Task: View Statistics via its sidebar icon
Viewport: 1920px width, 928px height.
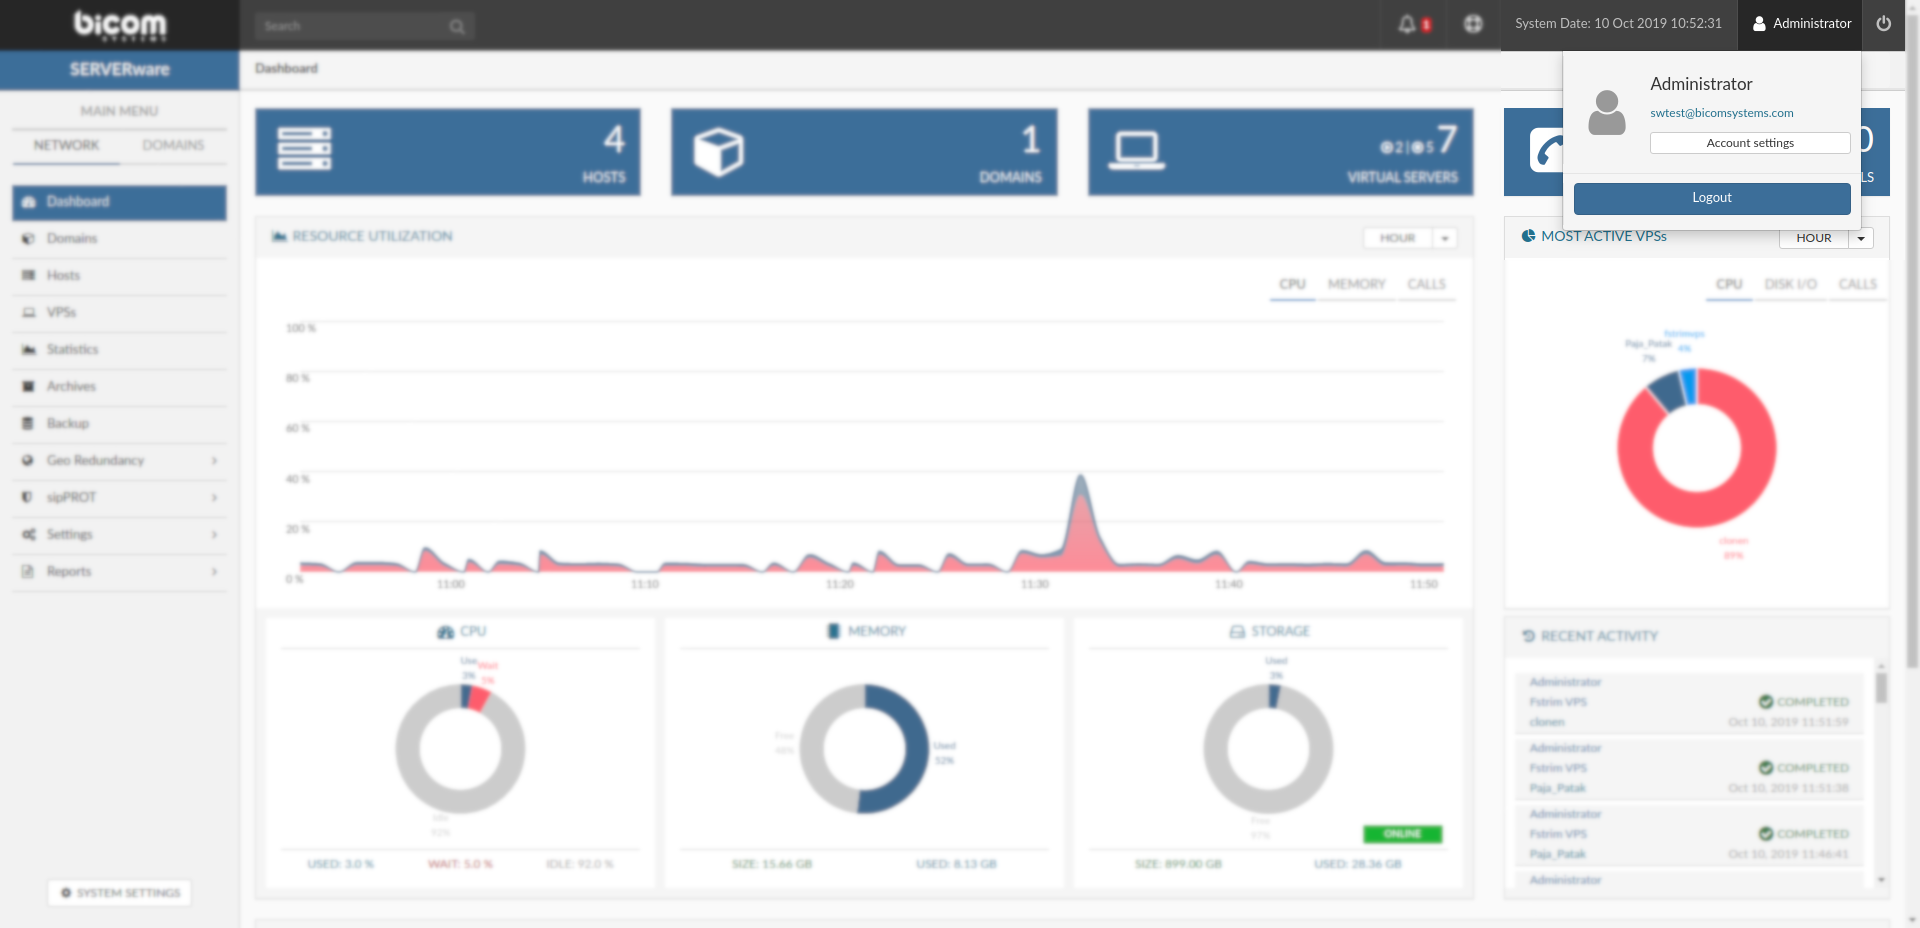Action: coord(27,349)
